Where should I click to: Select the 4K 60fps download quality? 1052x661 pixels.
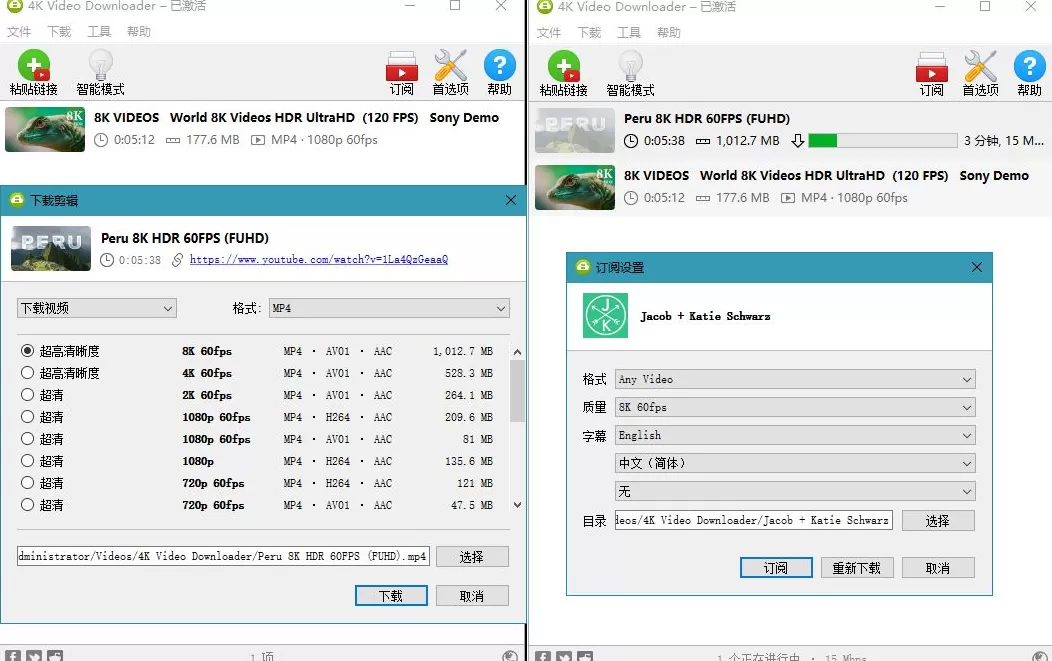pyautogui.click(x=29, y=373)
